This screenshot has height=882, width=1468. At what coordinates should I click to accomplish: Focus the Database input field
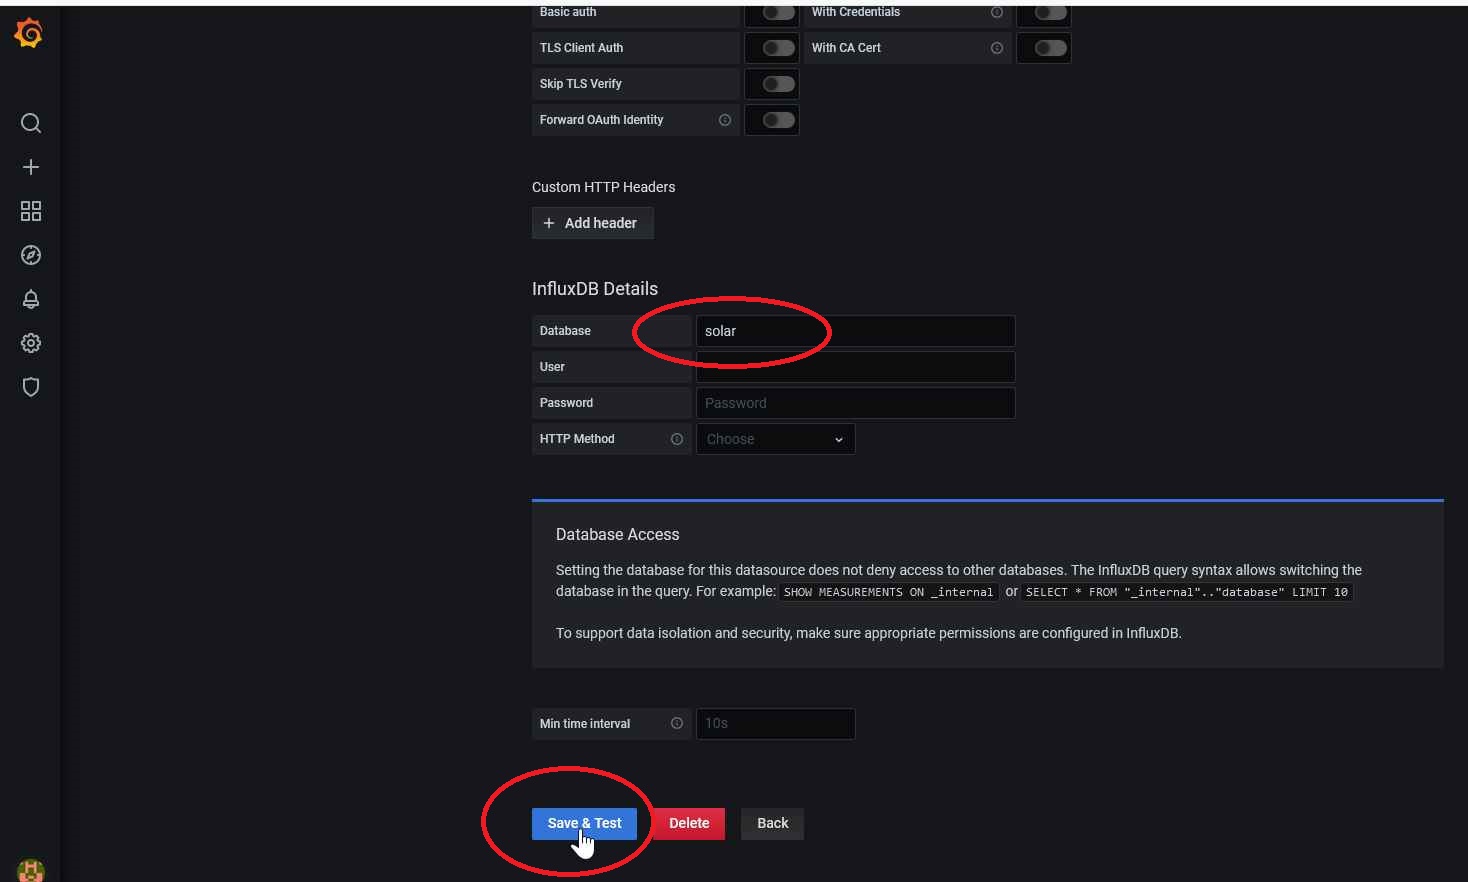[x=856, y=331]
